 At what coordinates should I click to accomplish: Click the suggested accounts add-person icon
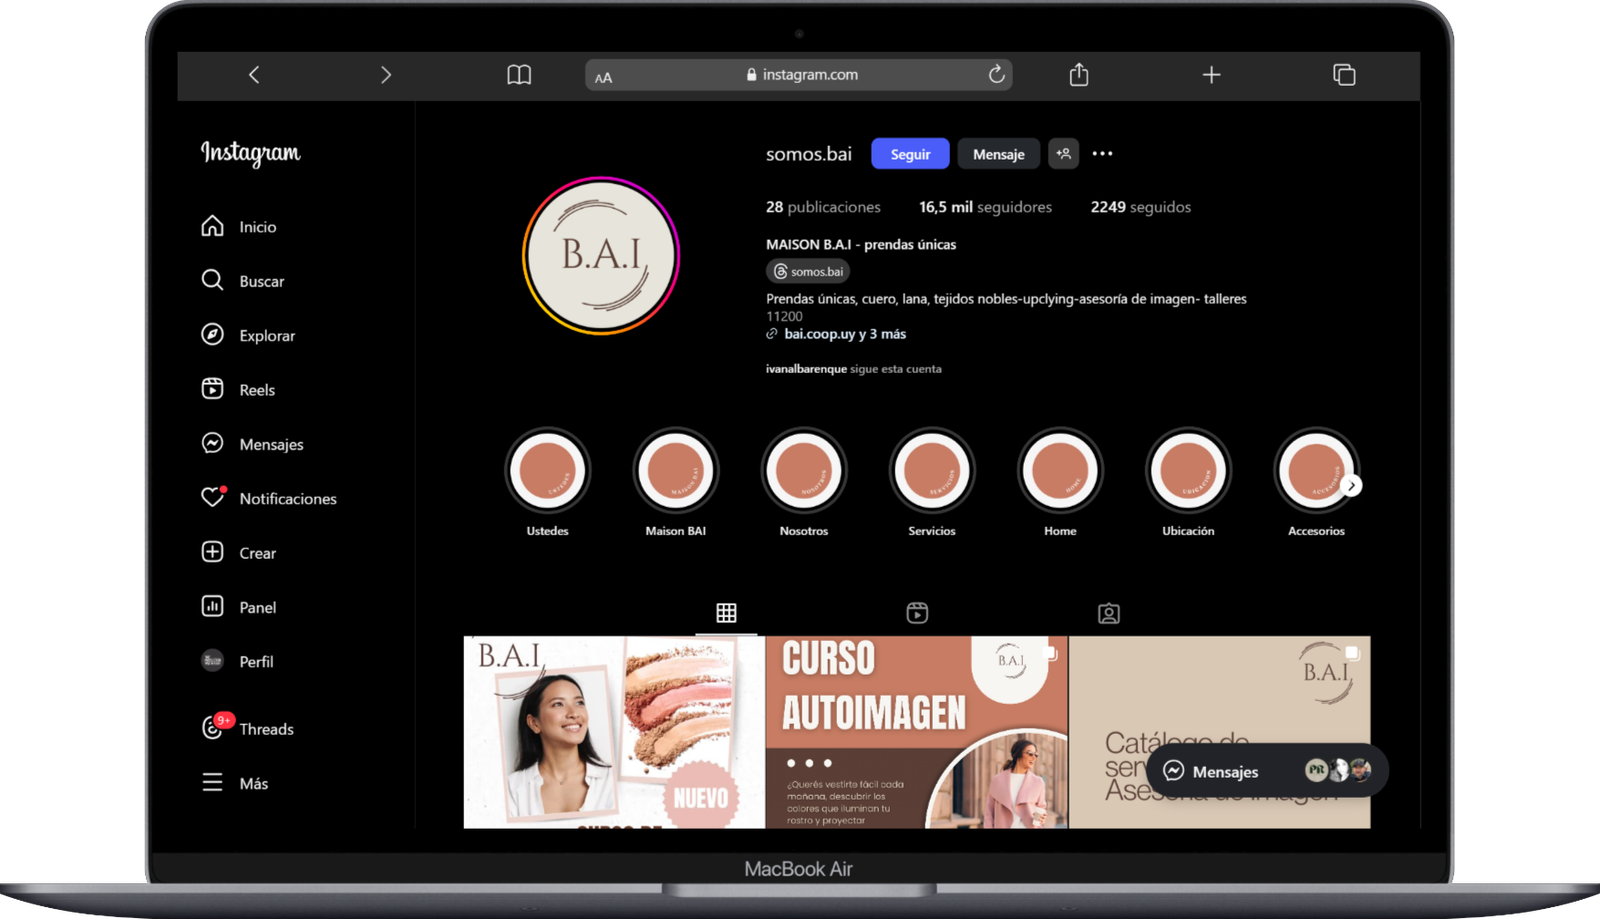click(1063, 154)
